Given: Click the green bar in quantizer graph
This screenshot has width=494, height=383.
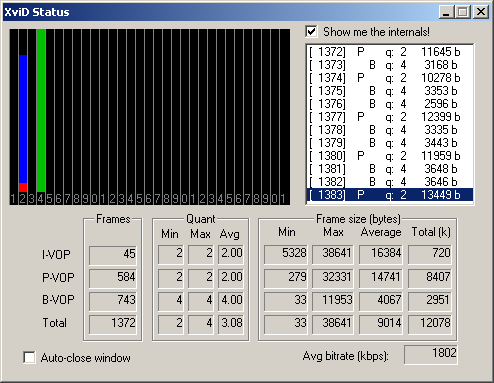Looking at the screenshot, I should pos(41,110).
